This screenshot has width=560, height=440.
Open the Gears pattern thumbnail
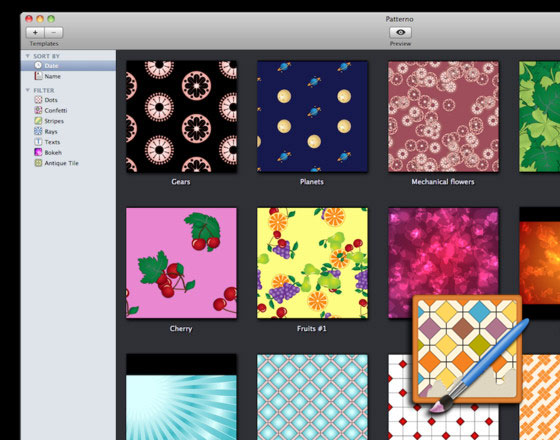pos(181,116)
